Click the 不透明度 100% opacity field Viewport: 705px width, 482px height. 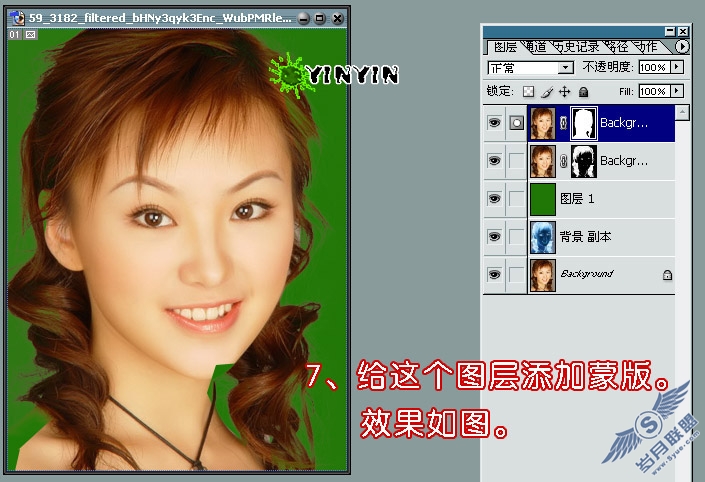[x=654, y=67]
